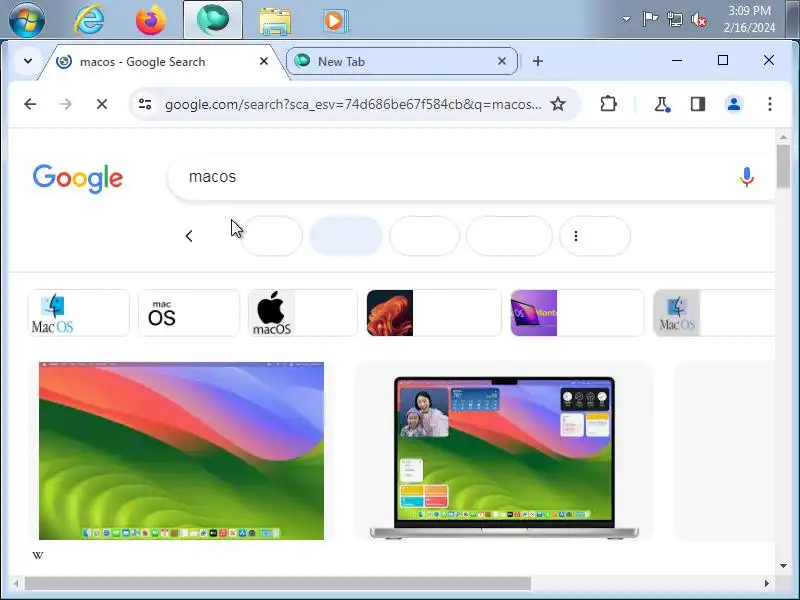Open the profile avatar menu

[734, 104]
